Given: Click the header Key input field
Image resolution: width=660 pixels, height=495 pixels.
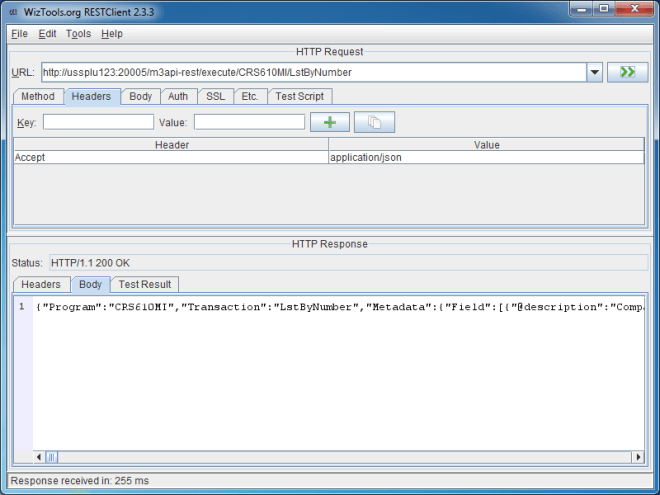Looking at the screenshot, I should 98,122.
